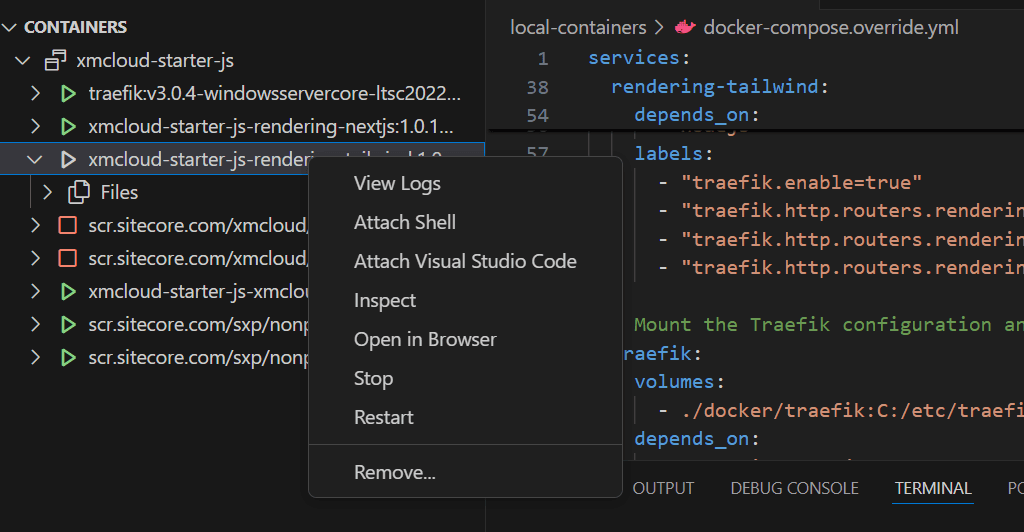Screen dimensions: 1024x532
Task: Select Attach Shell menu entry
Action: 404,222
